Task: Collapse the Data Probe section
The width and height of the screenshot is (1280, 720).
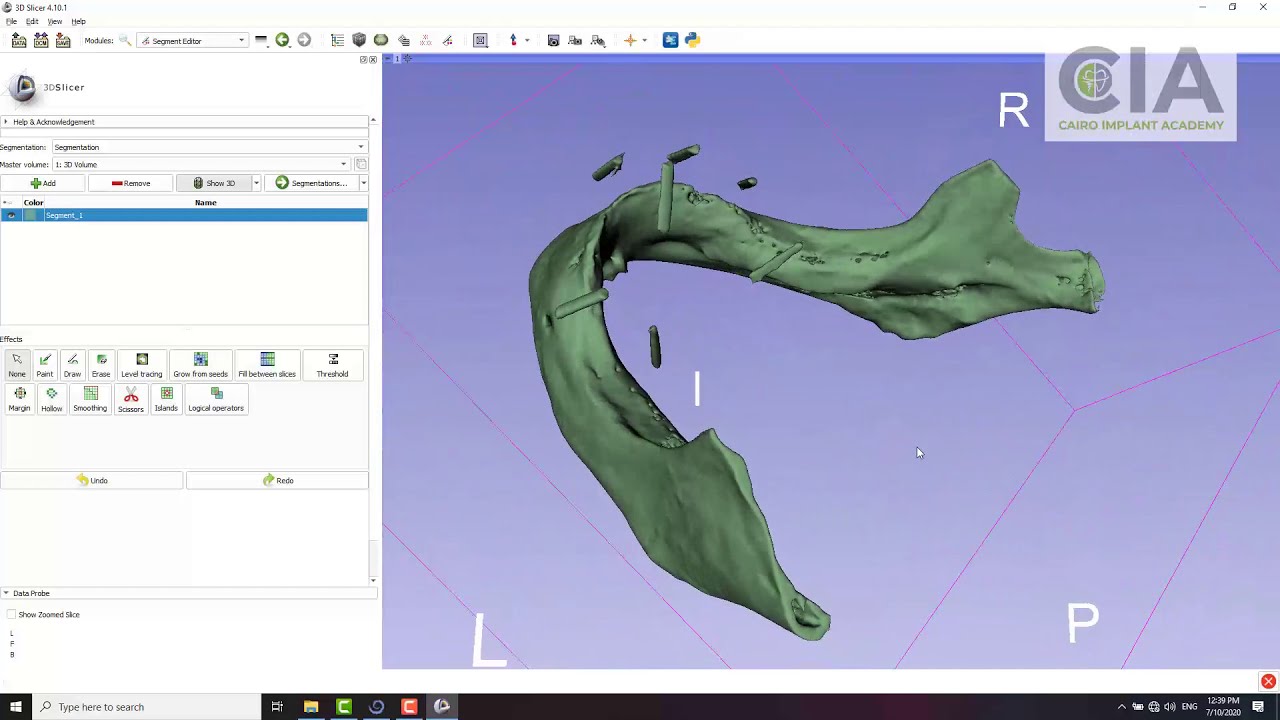Action: (x=188, y=593)
